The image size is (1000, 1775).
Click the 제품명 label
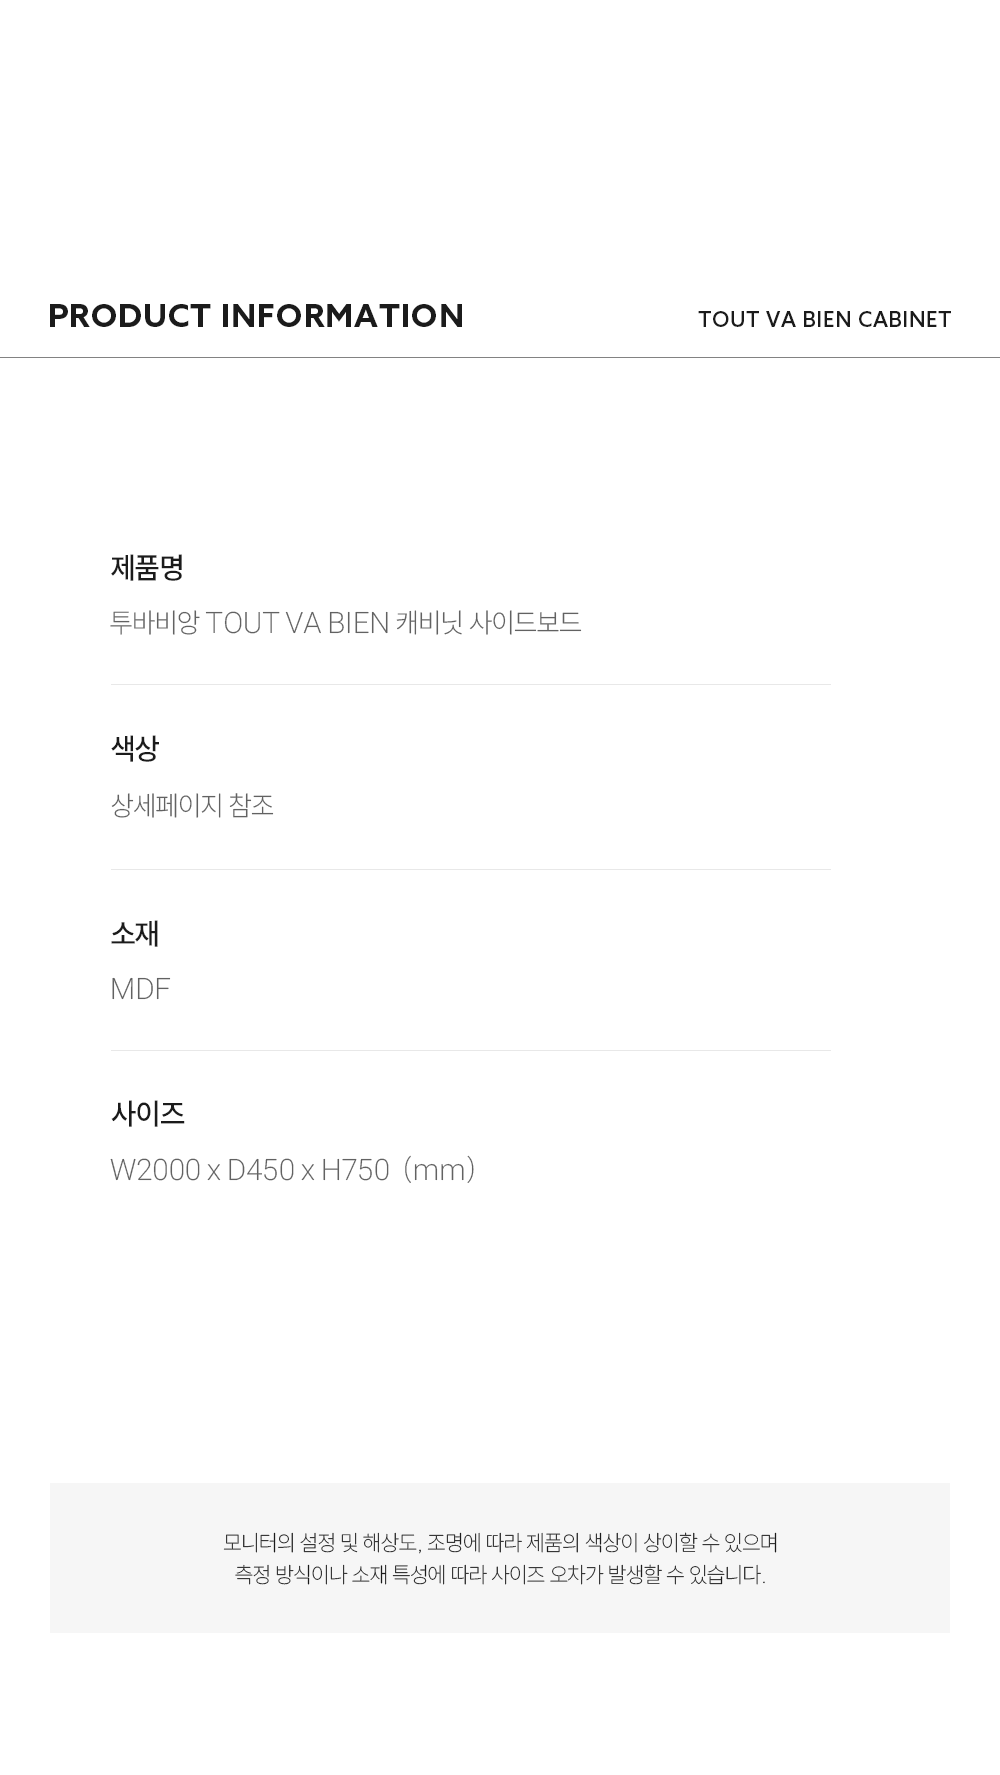coord(147,568)
